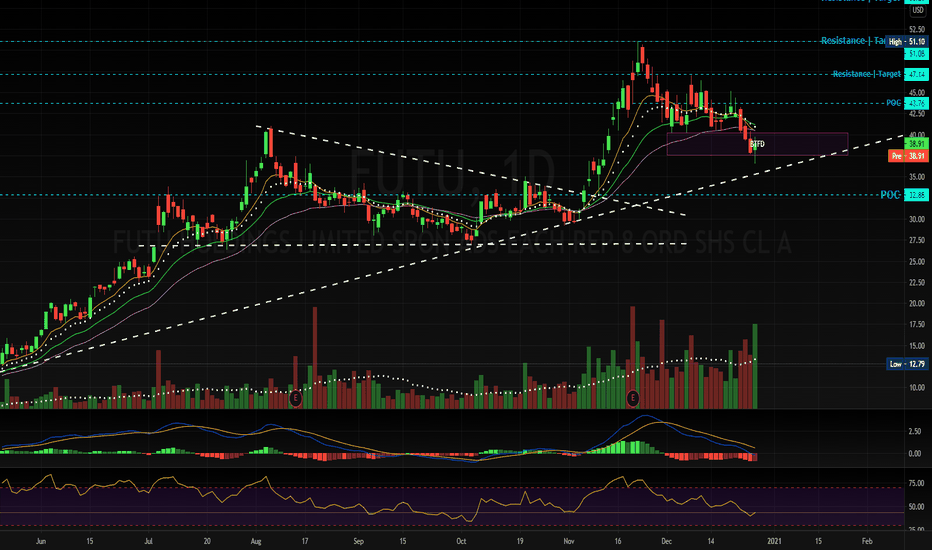Click the Low 12.79 price label
Viewport: 932px width, 550px height.
906,364
